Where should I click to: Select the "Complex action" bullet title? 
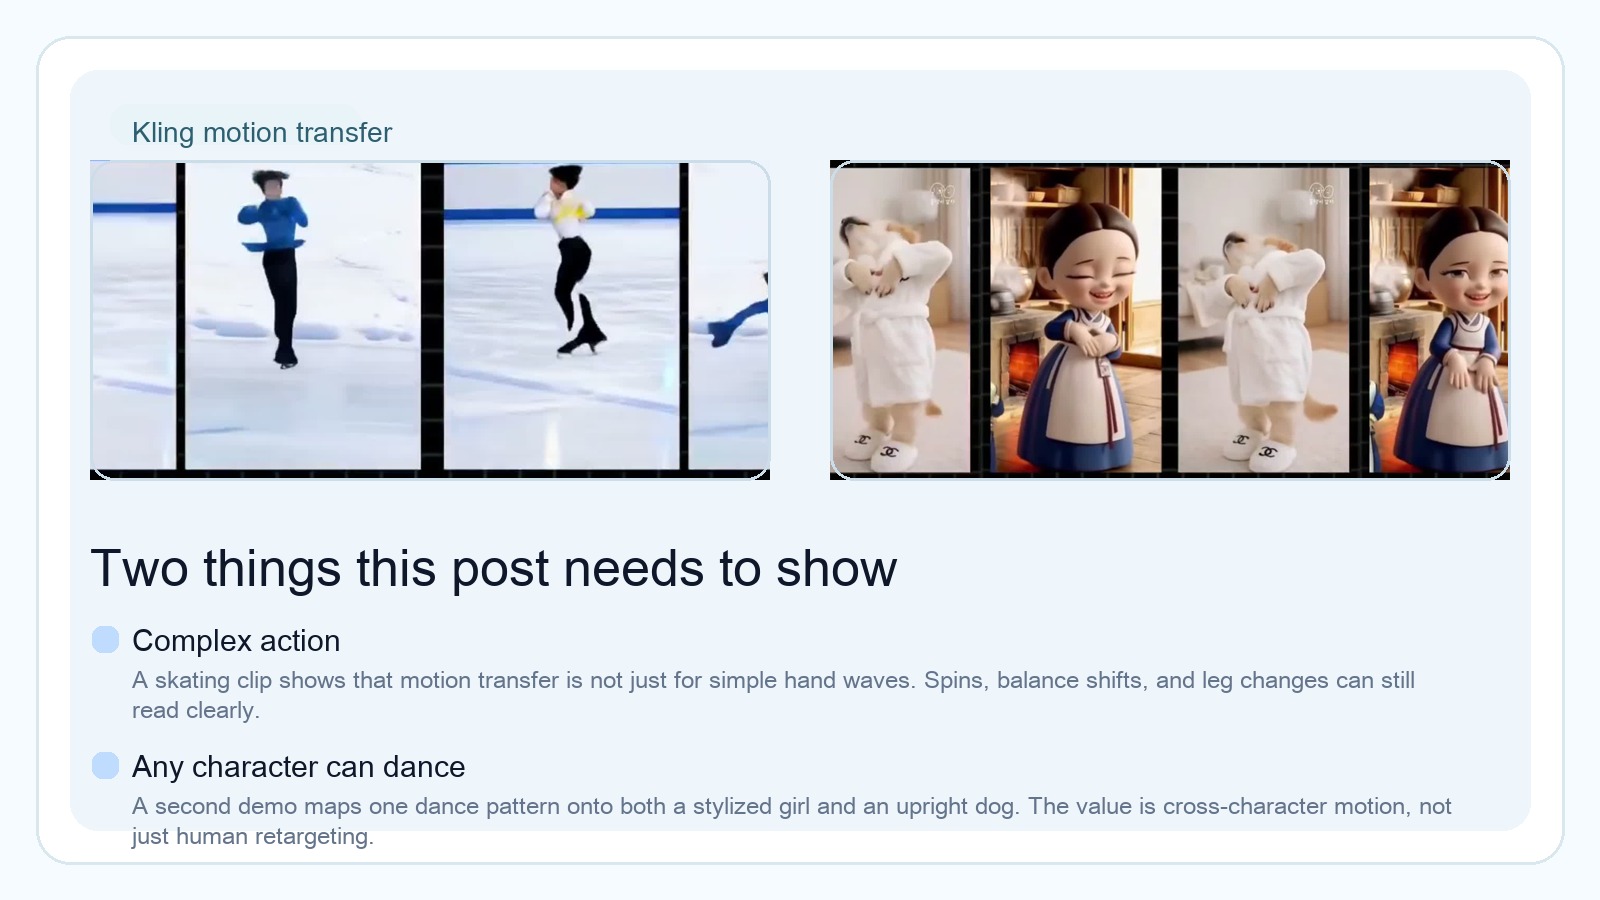(x=236, y=640)
